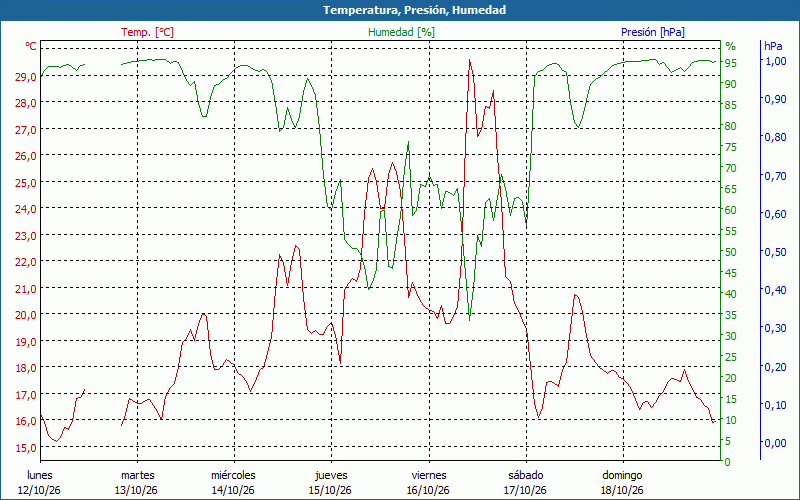Click the 28,0 temperature axis value
Image resolution: width=800 pixels, height=500 pixels.
coord(26,103)
